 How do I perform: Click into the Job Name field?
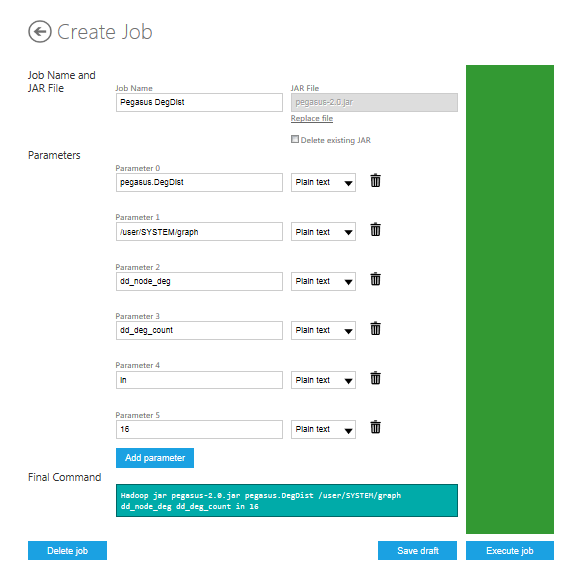coord(199,102)
